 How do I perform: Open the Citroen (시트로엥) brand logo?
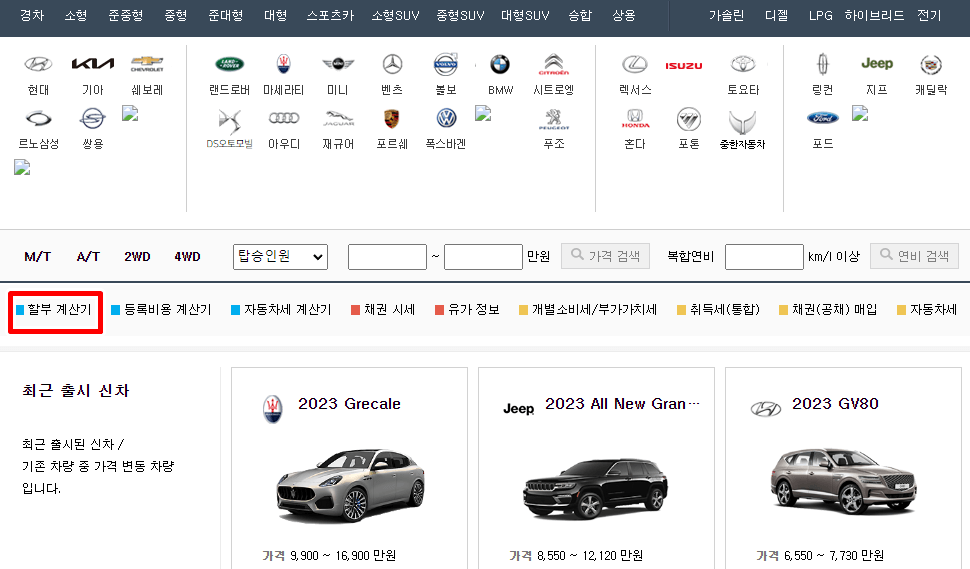coord(554,64)
